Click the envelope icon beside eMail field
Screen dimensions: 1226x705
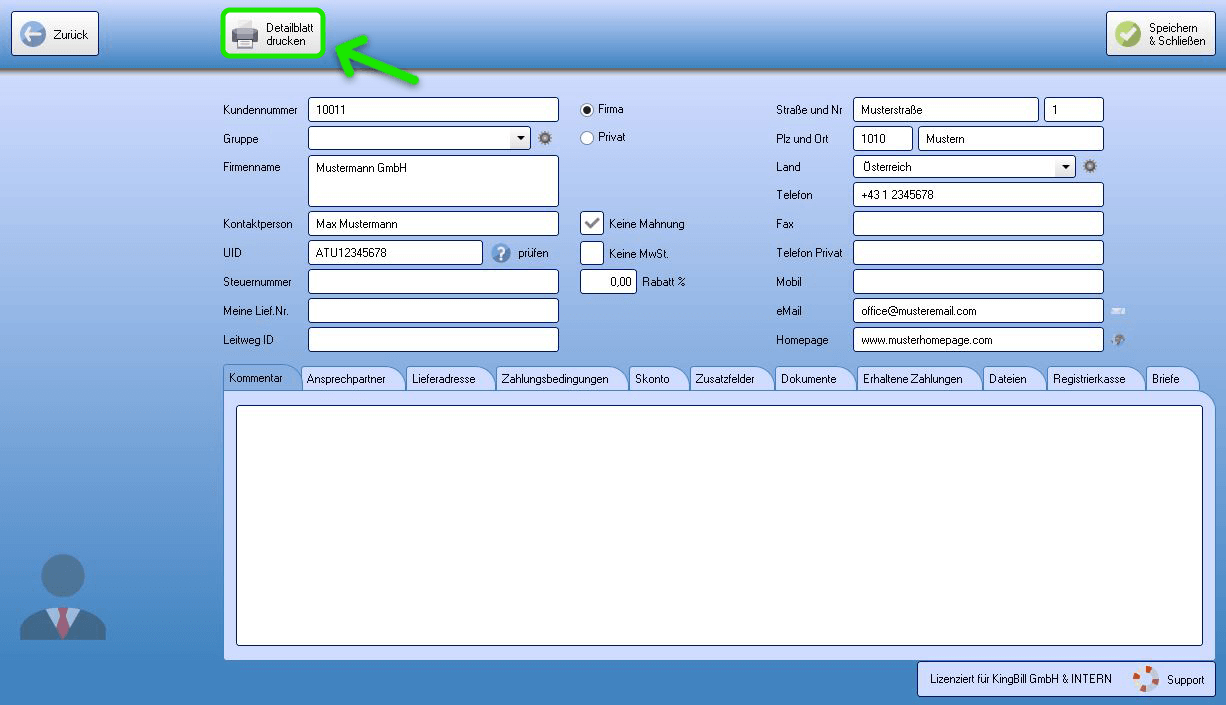(x=1118, y=311)
